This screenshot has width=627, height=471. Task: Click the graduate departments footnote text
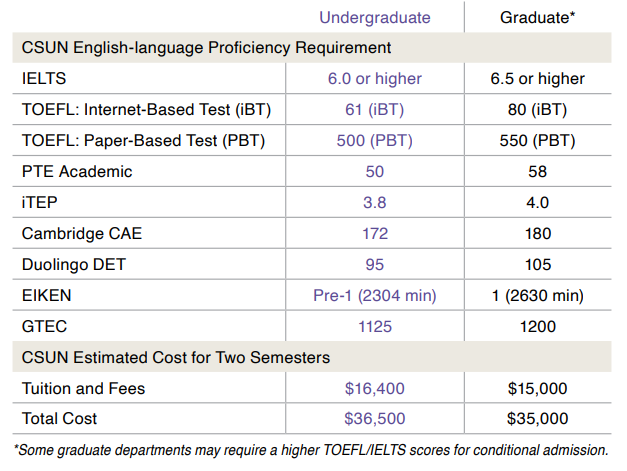[311, 450]
